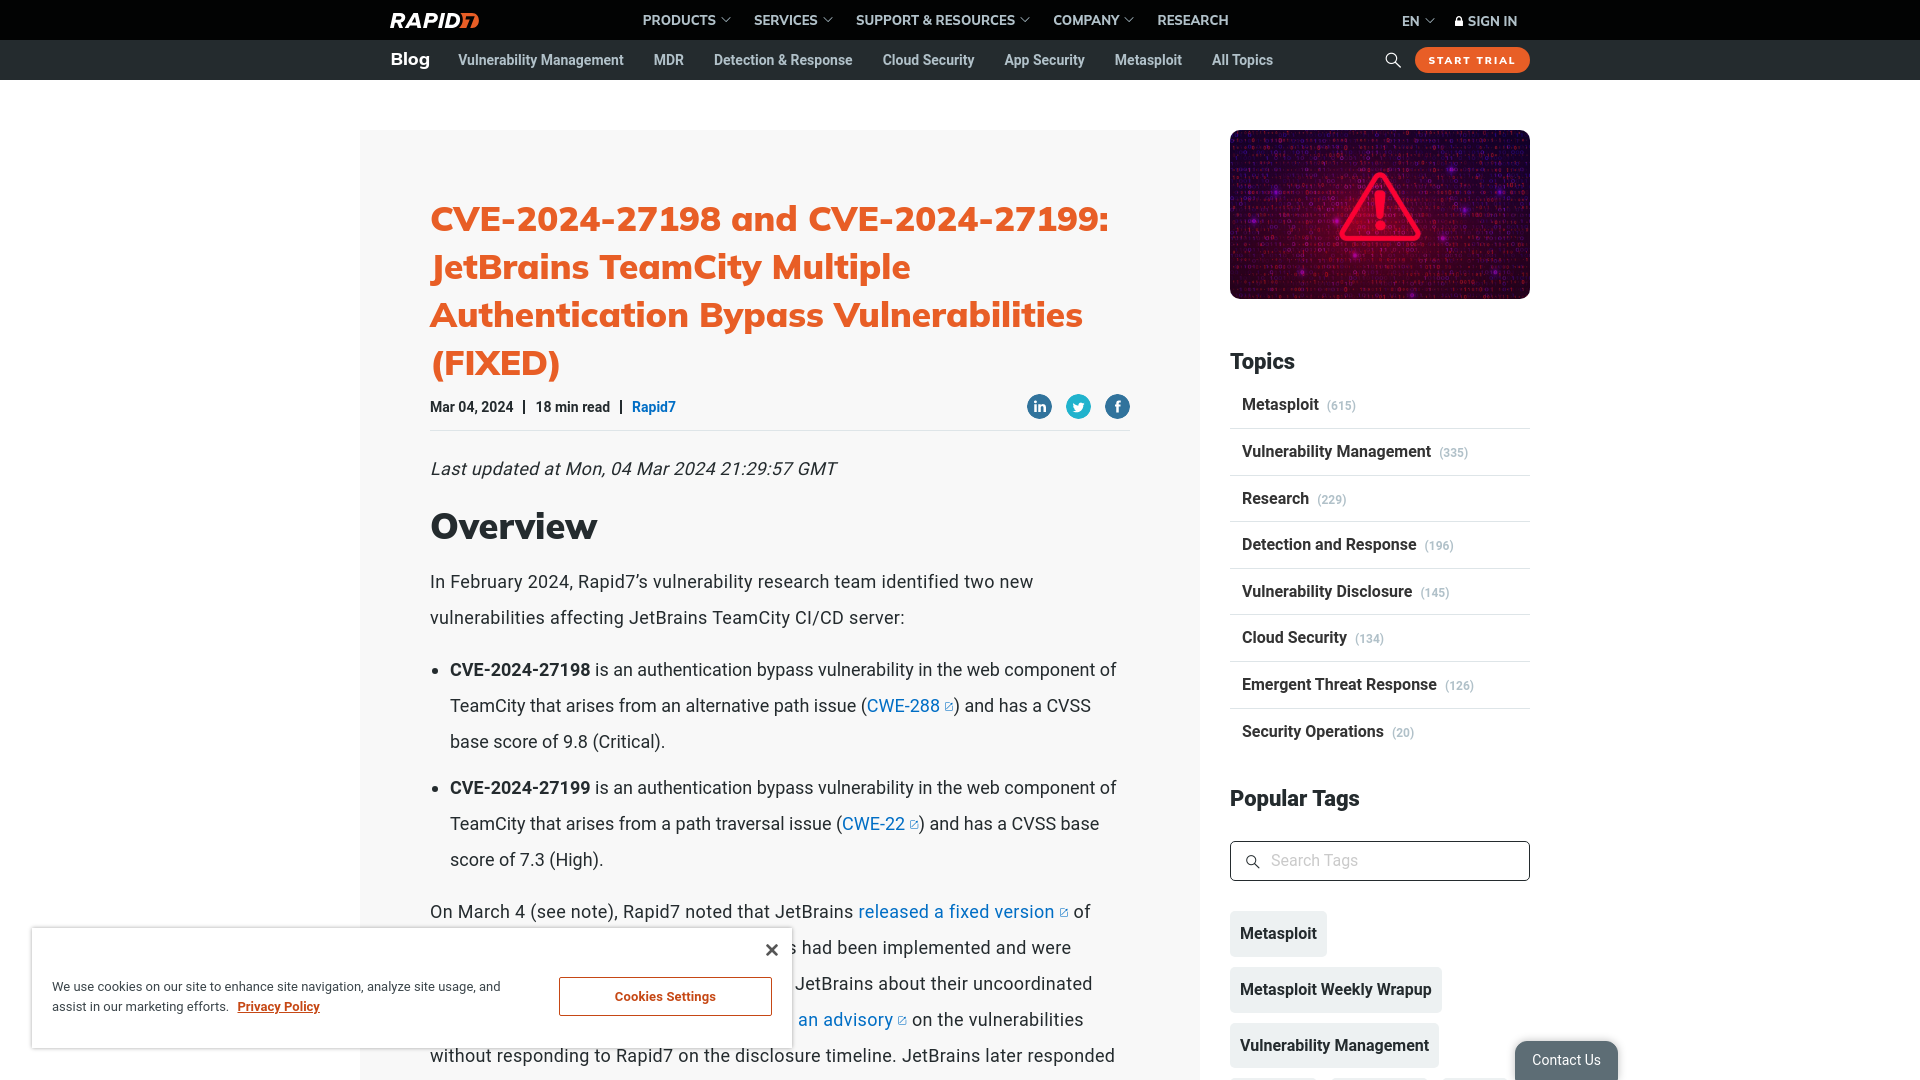Viewport: 1920px width, 1080px height.
Task: Click the Search Tags input field
Action: pos(1379,860)
